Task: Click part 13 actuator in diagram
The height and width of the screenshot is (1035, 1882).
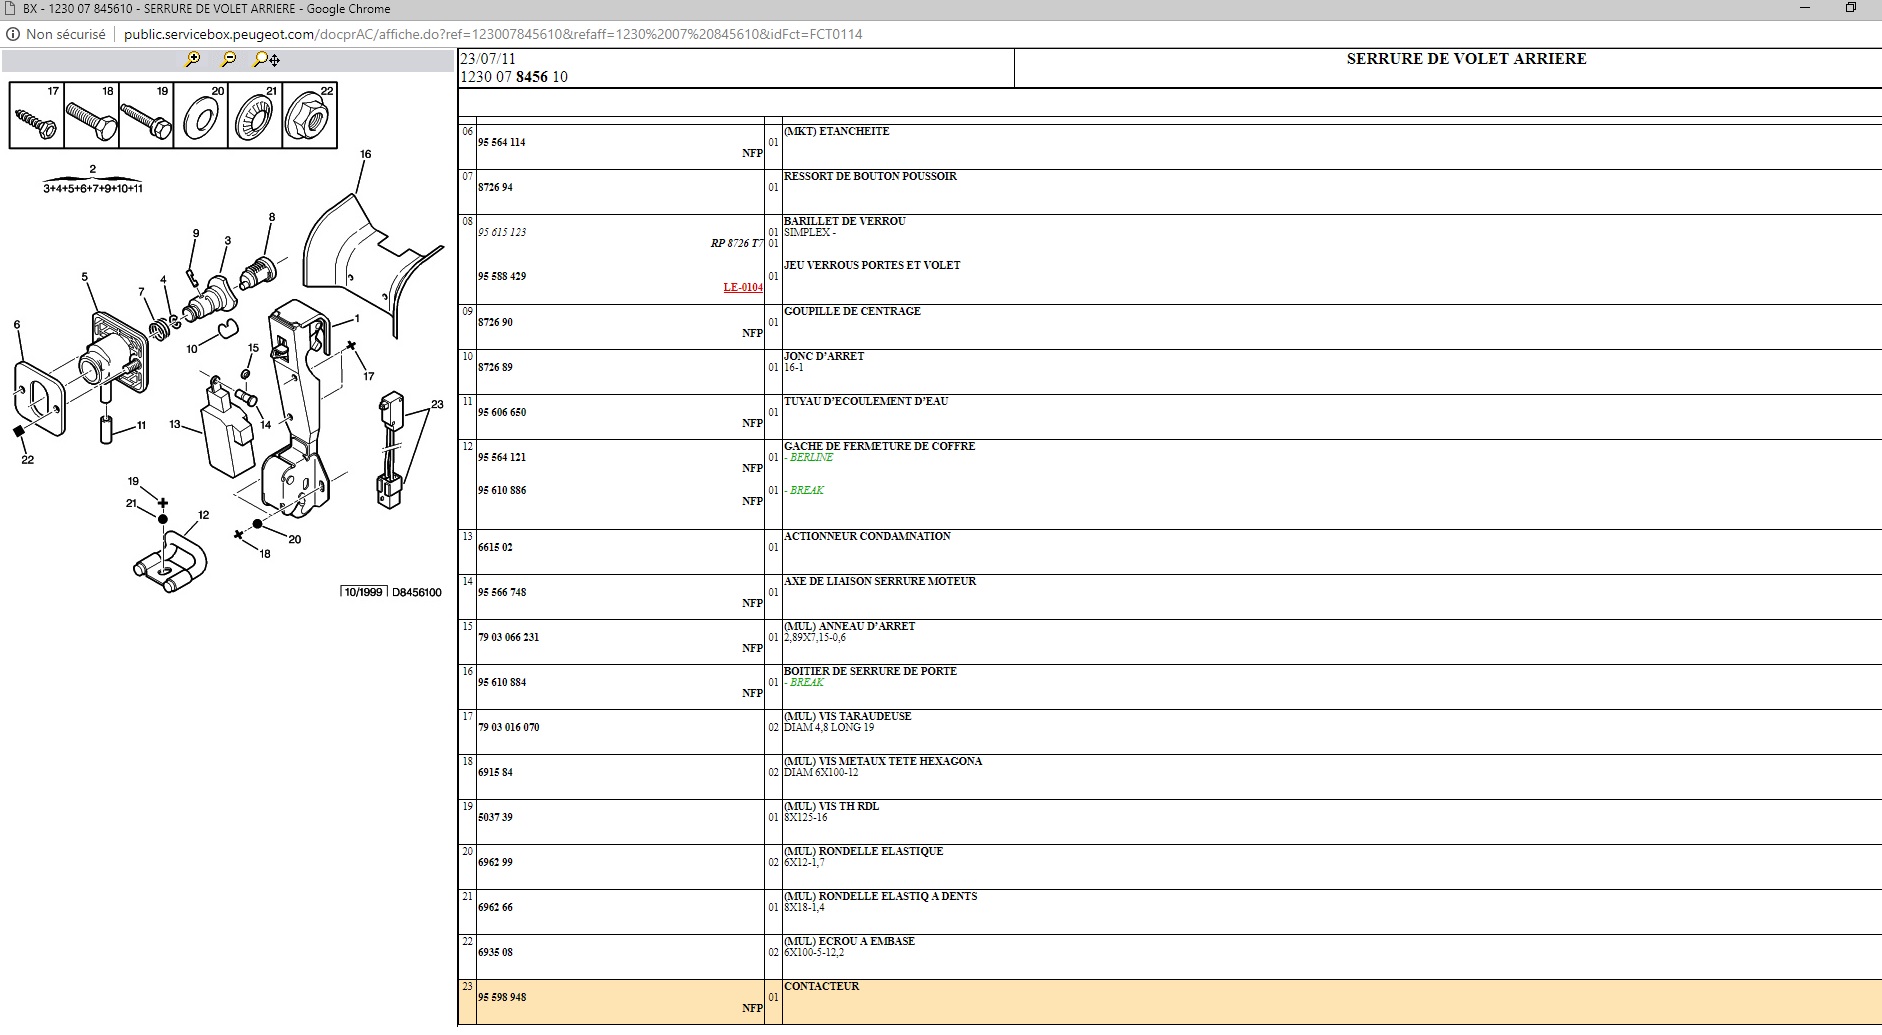Action: (x=227, y=430)
